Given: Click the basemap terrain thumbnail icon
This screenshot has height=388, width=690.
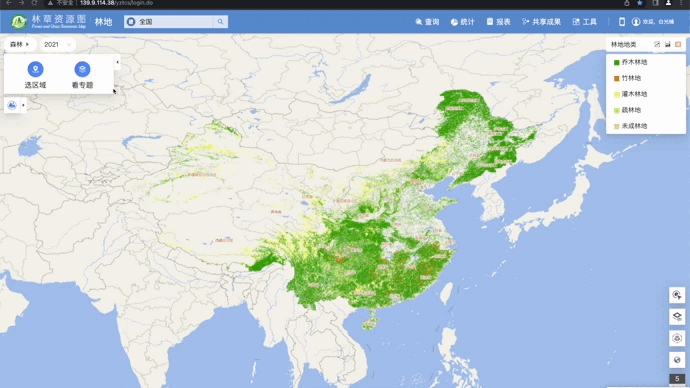Looking at the screenshot, I should pos(12,105).
